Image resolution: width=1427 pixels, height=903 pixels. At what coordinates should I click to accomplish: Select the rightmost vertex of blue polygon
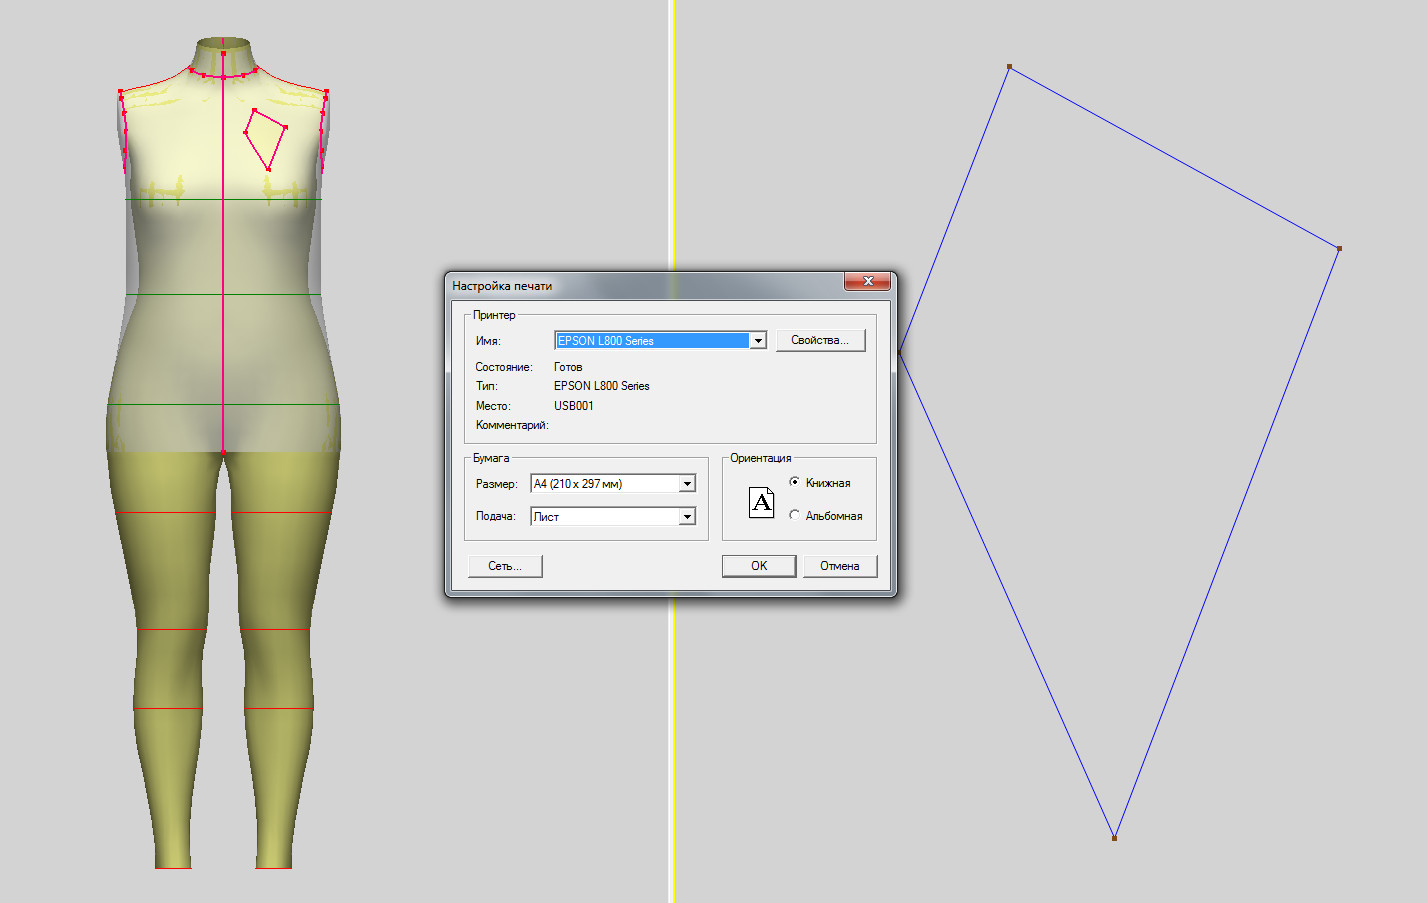[x=1339, y=248]
